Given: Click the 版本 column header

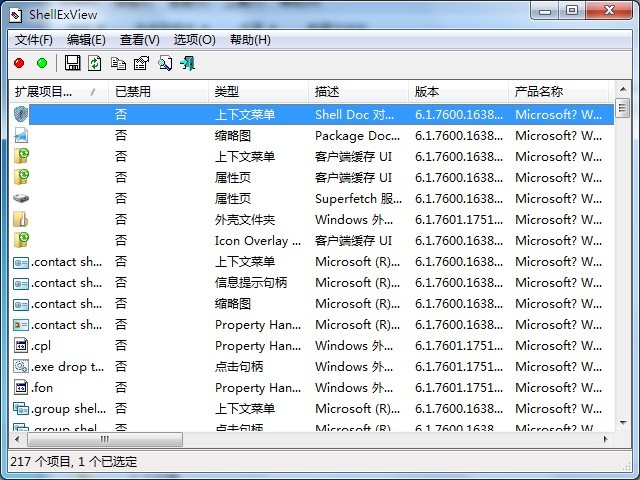Looking at the screenshot, I should coord(427,92).
